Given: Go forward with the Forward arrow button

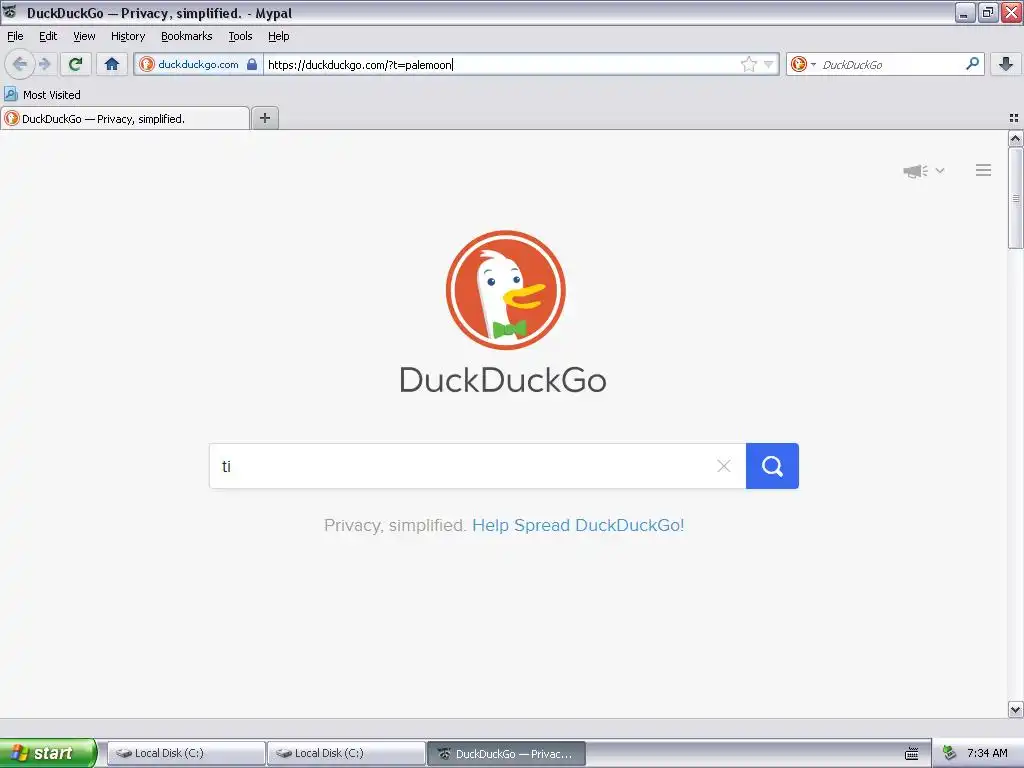Looking at the screenshot, I should click(x=44, y=64).
